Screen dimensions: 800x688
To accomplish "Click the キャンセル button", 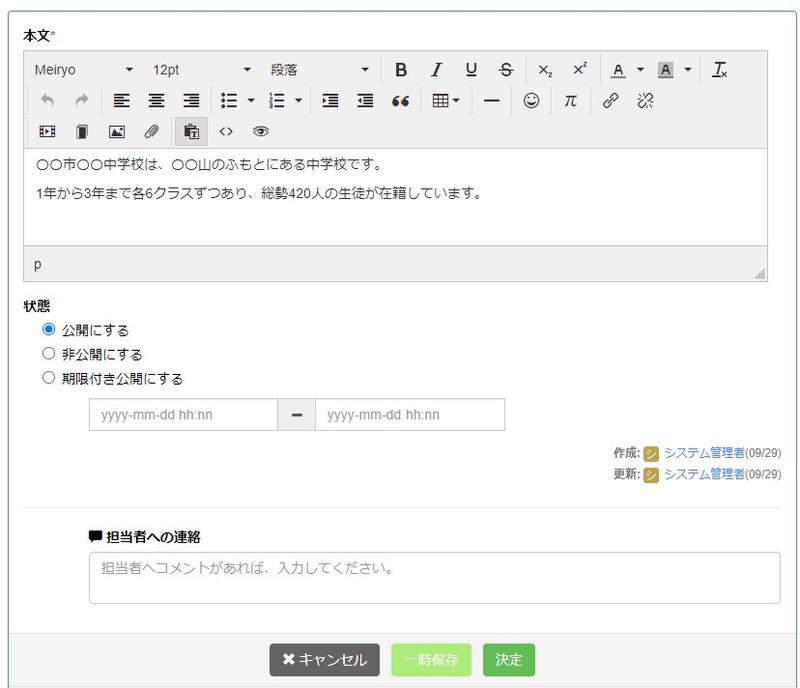I will [324, 660].
